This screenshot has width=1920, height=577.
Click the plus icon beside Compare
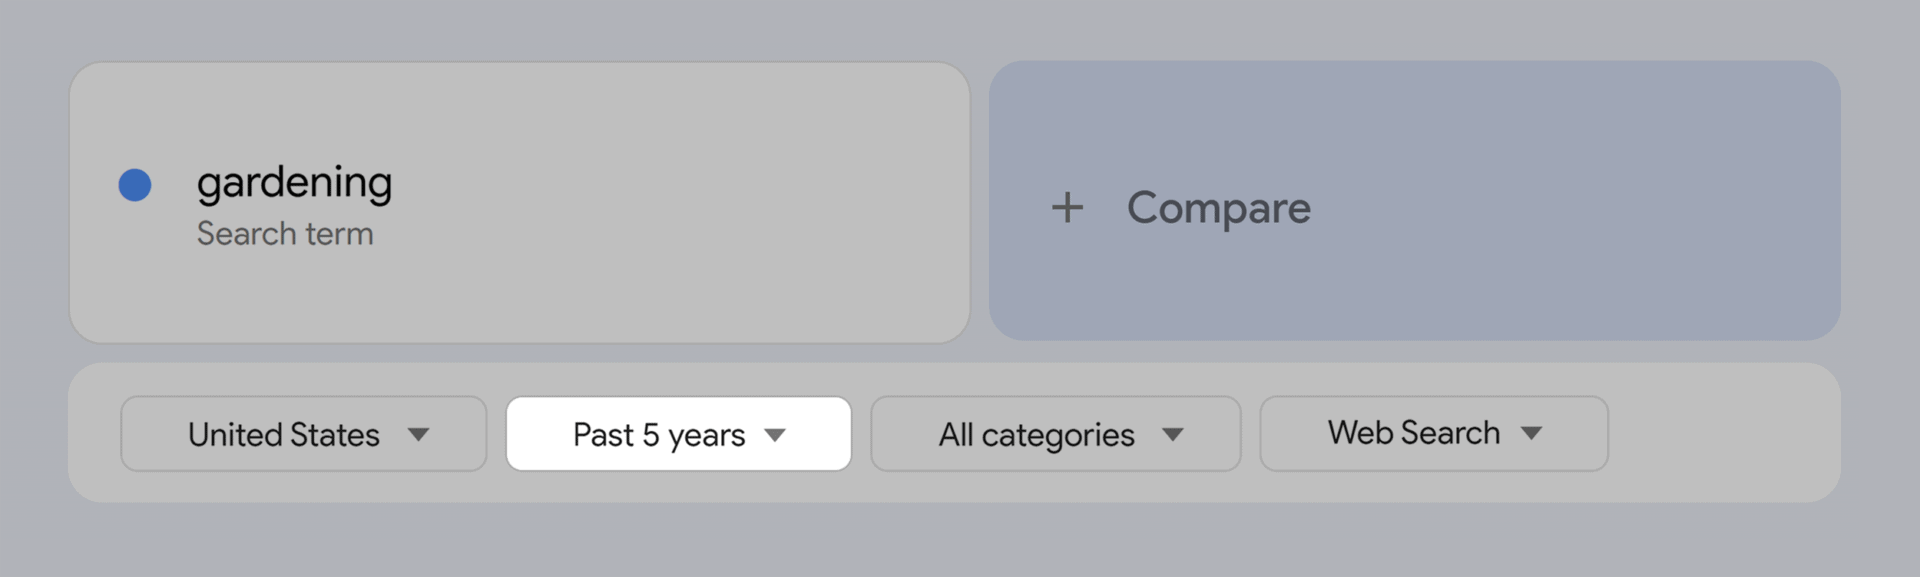click(1067, 208)
